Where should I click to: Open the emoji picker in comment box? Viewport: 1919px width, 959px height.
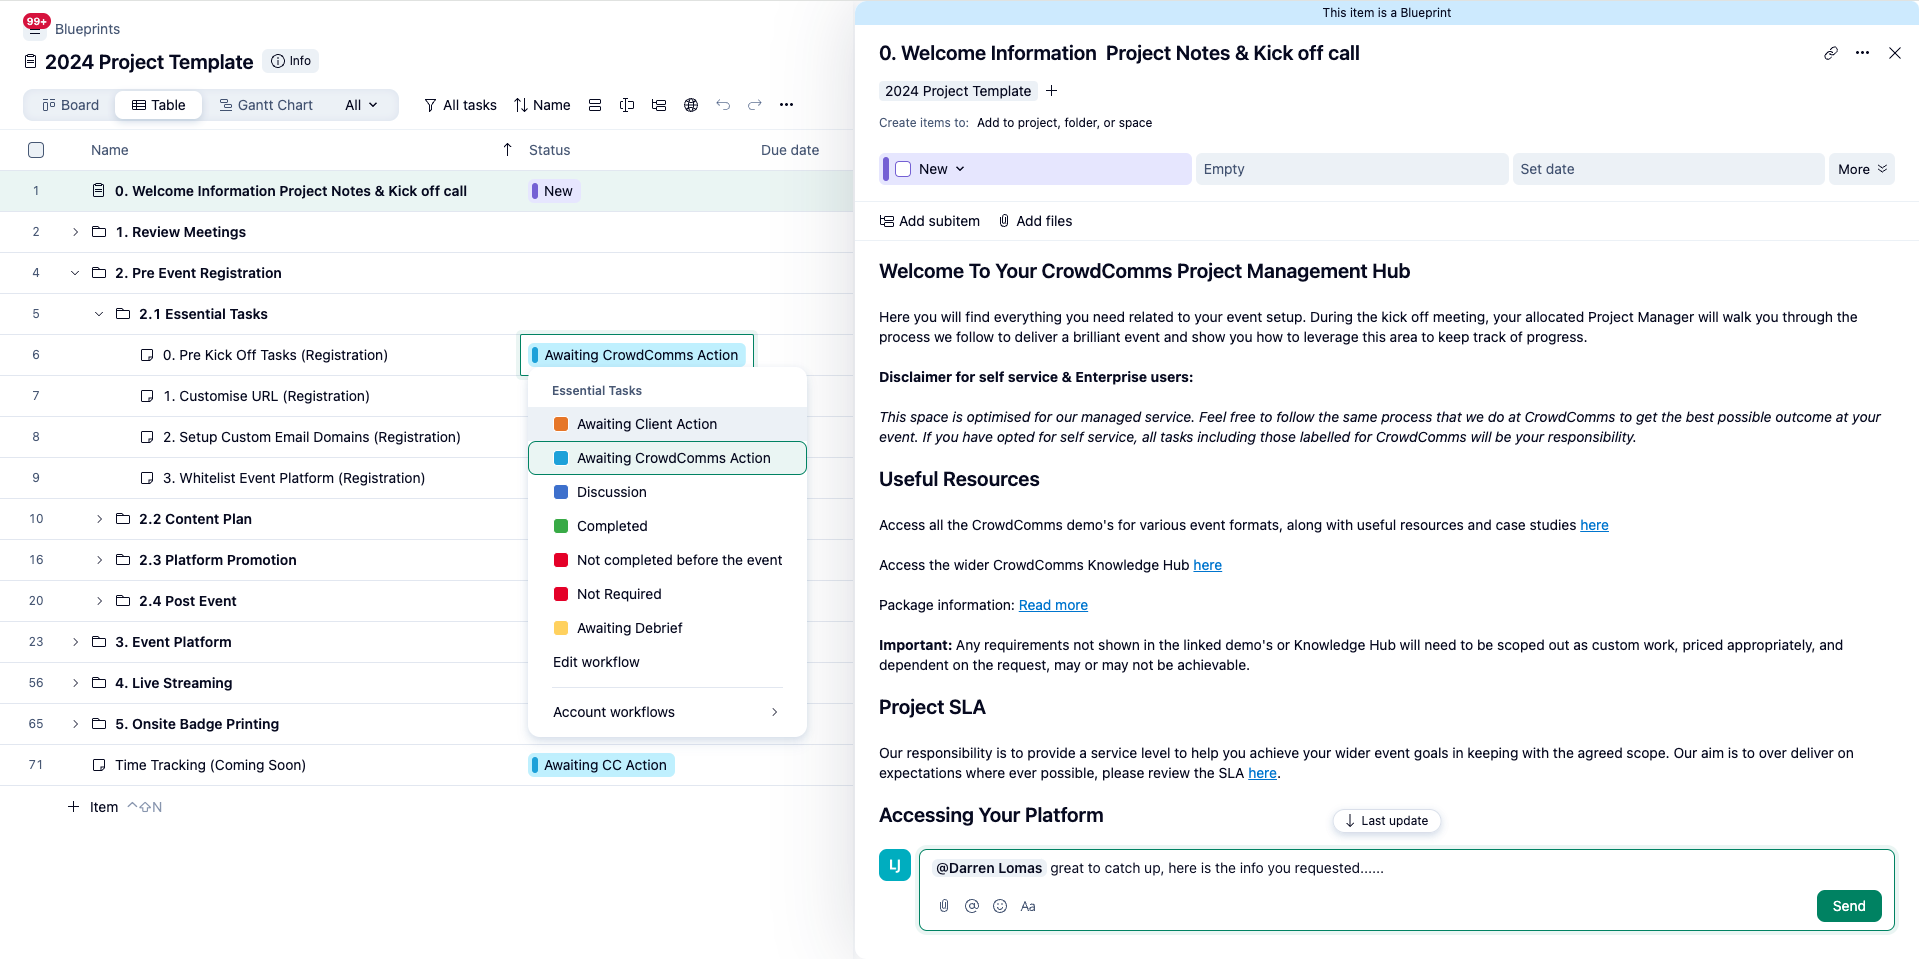(999, 906)
